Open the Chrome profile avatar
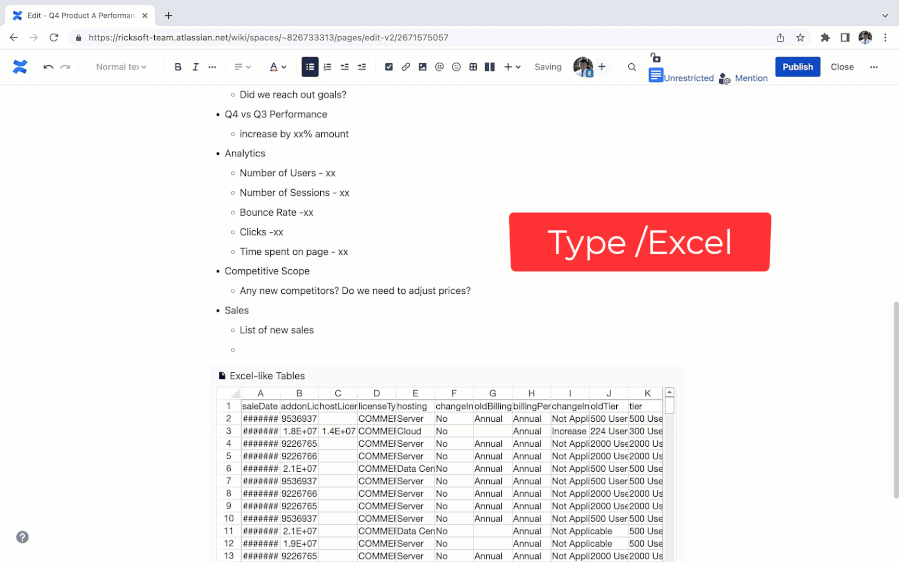This screenshot has width=899, height=562. [x=865, y=37]
